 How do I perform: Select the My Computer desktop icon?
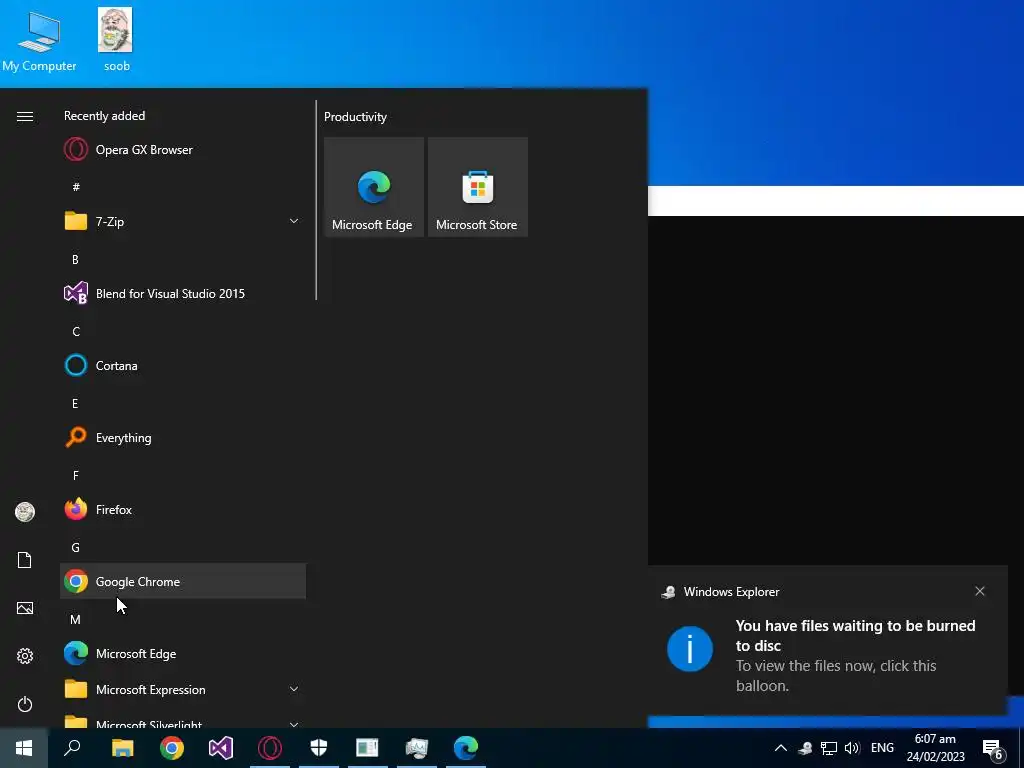[39, 40]
